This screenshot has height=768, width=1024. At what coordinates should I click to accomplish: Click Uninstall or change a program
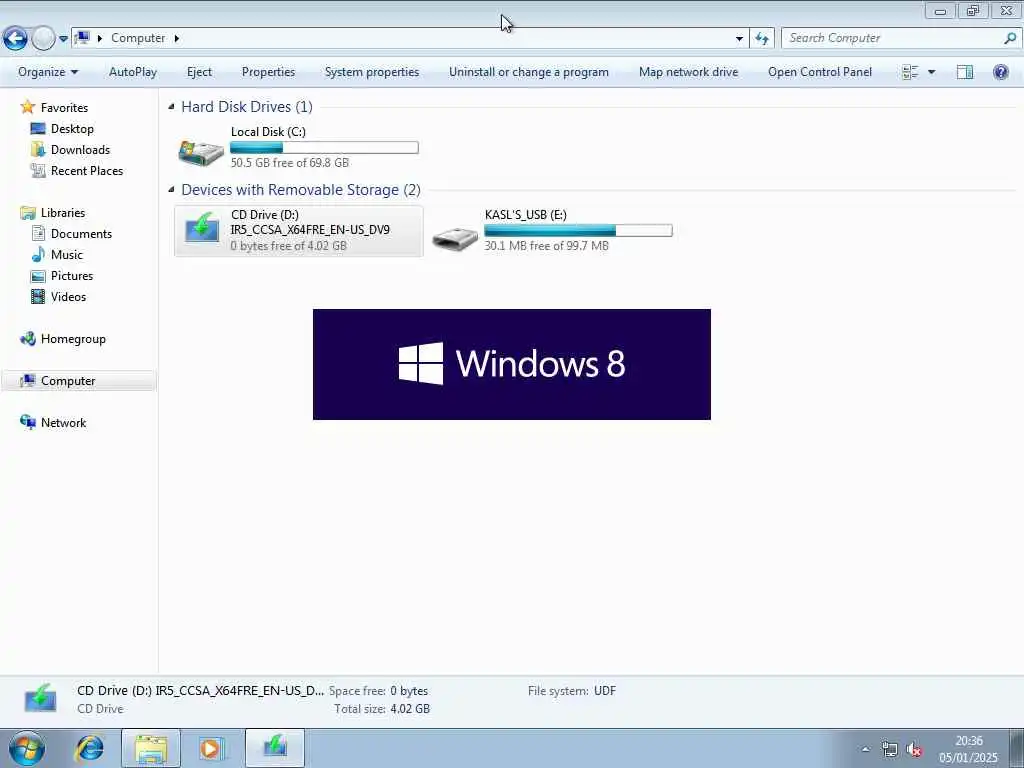coord(528,72)
